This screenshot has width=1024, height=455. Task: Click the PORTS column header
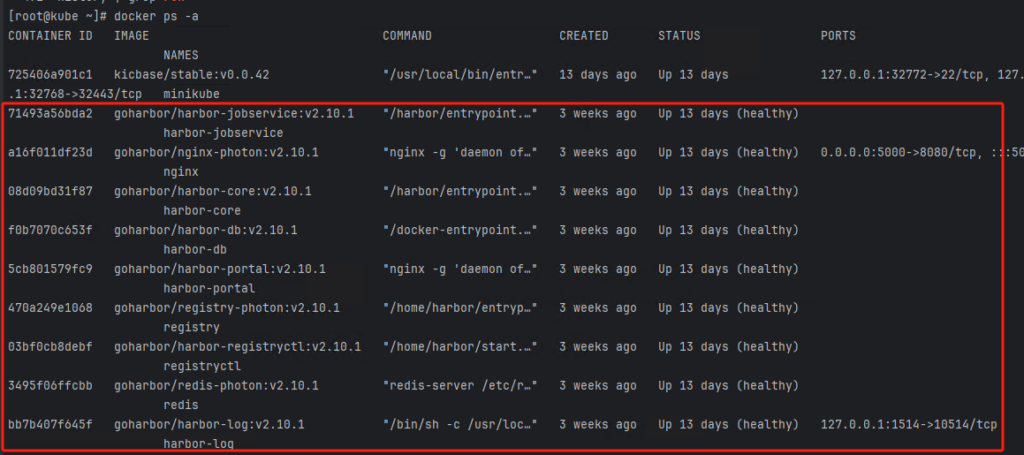(838, 36)
